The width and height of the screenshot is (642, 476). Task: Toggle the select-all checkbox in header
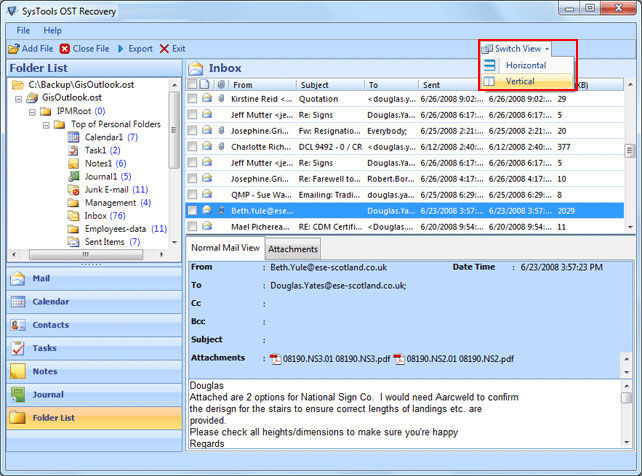point(192,85)
